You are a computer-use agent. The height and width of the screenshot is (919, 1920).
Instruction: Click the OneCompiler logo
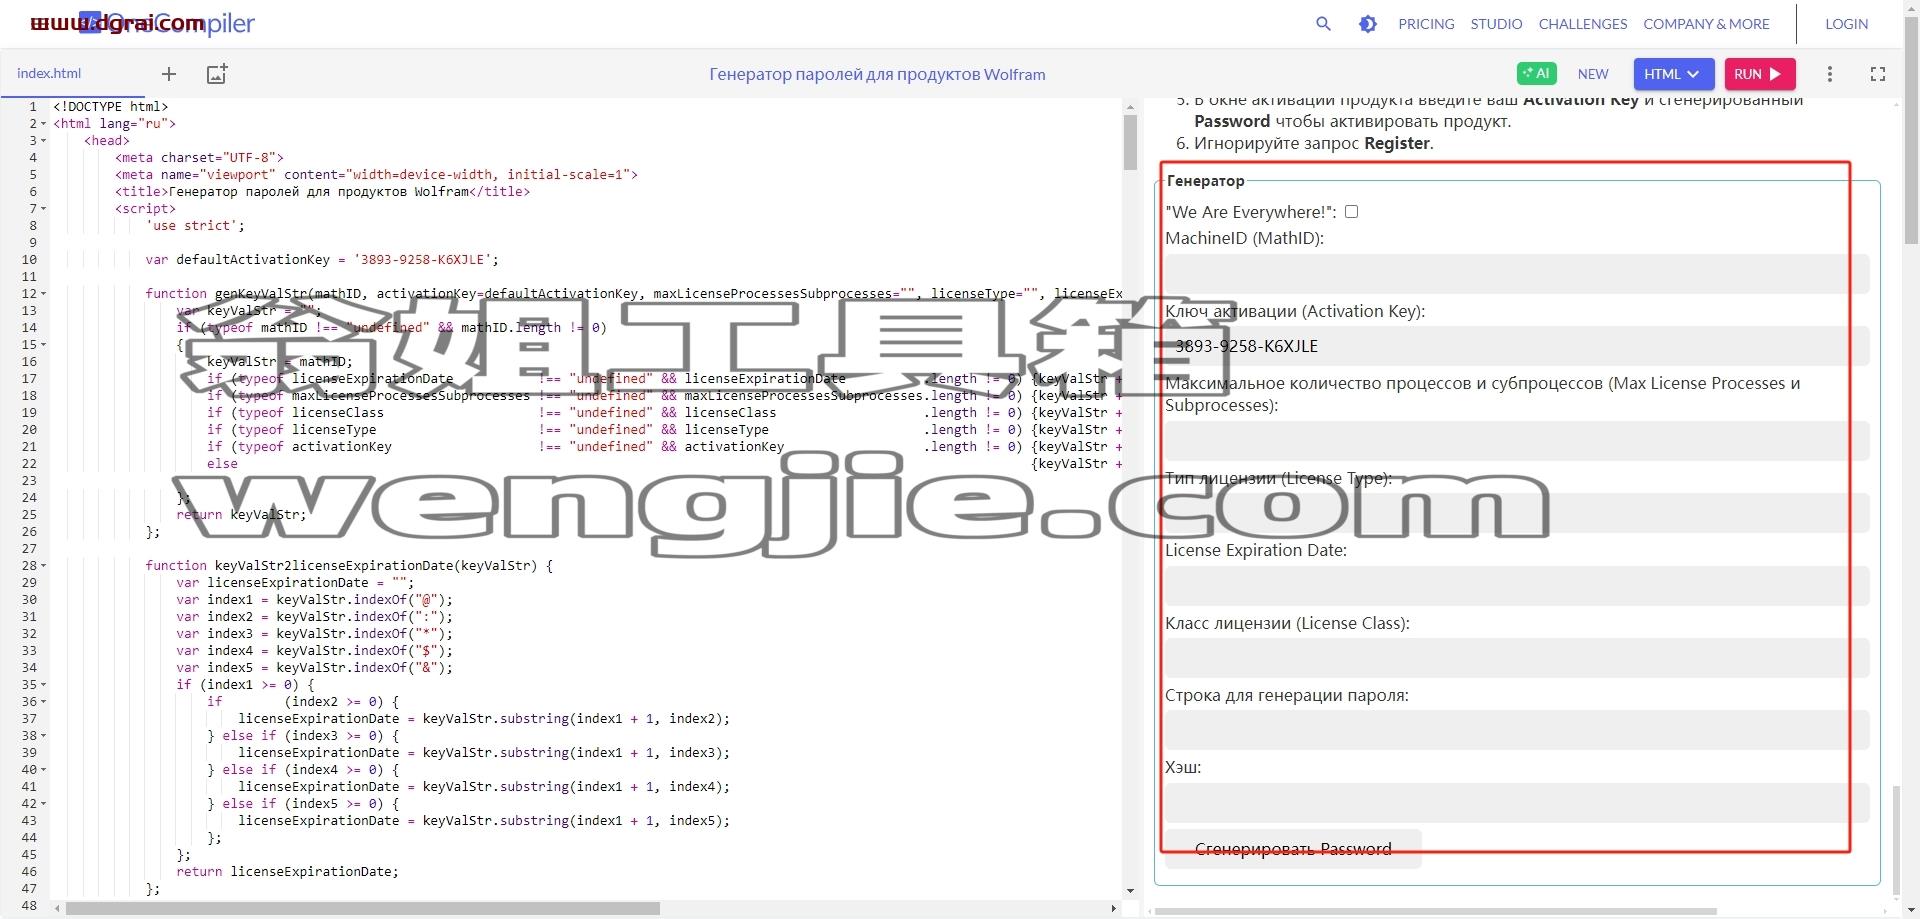pos(167,24)
